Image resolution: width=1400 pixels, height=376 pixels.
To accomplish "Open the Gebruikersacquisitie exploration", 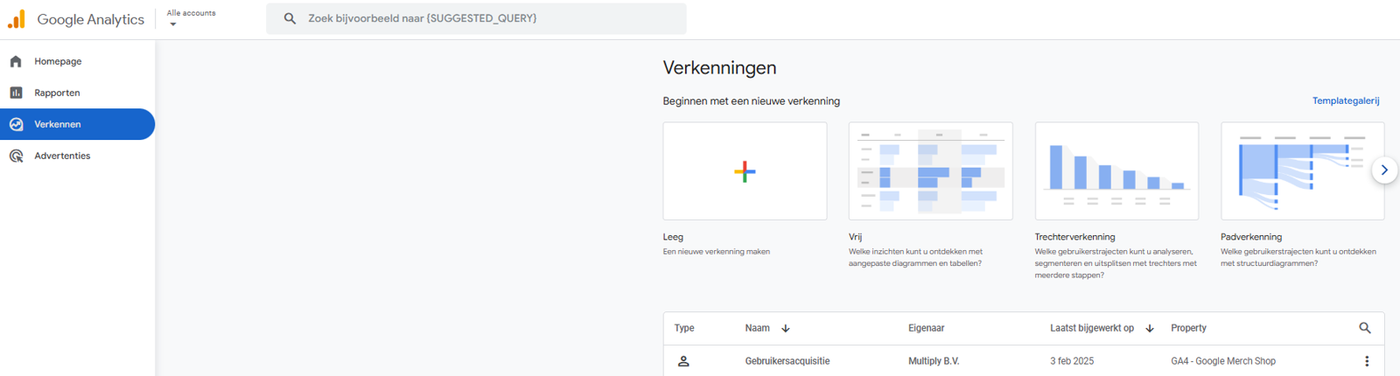I will coord(788,361).
